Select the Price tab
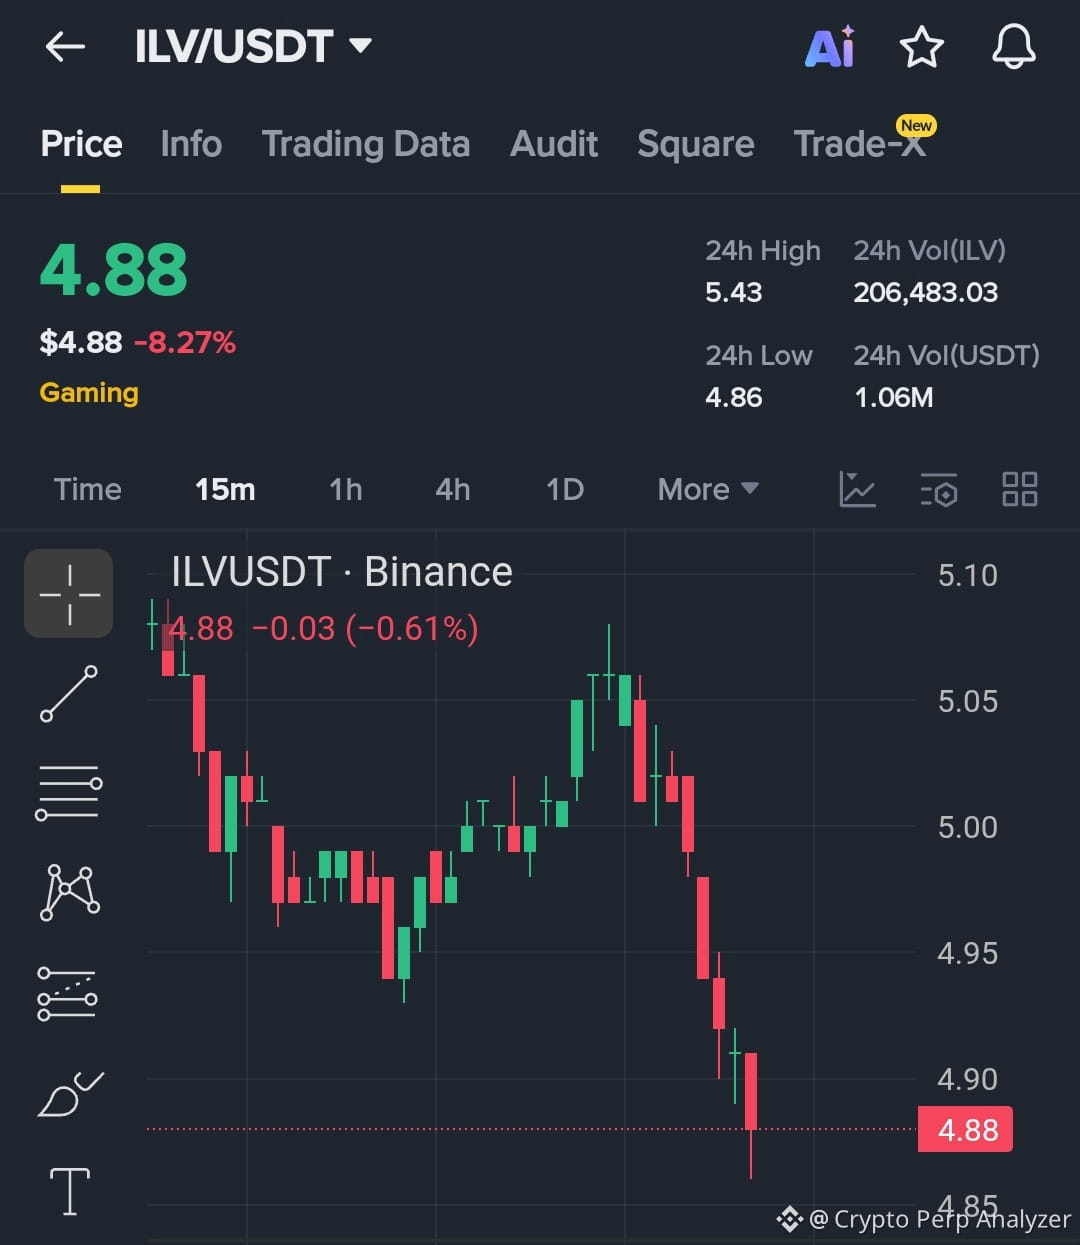 tap(81, 144)
